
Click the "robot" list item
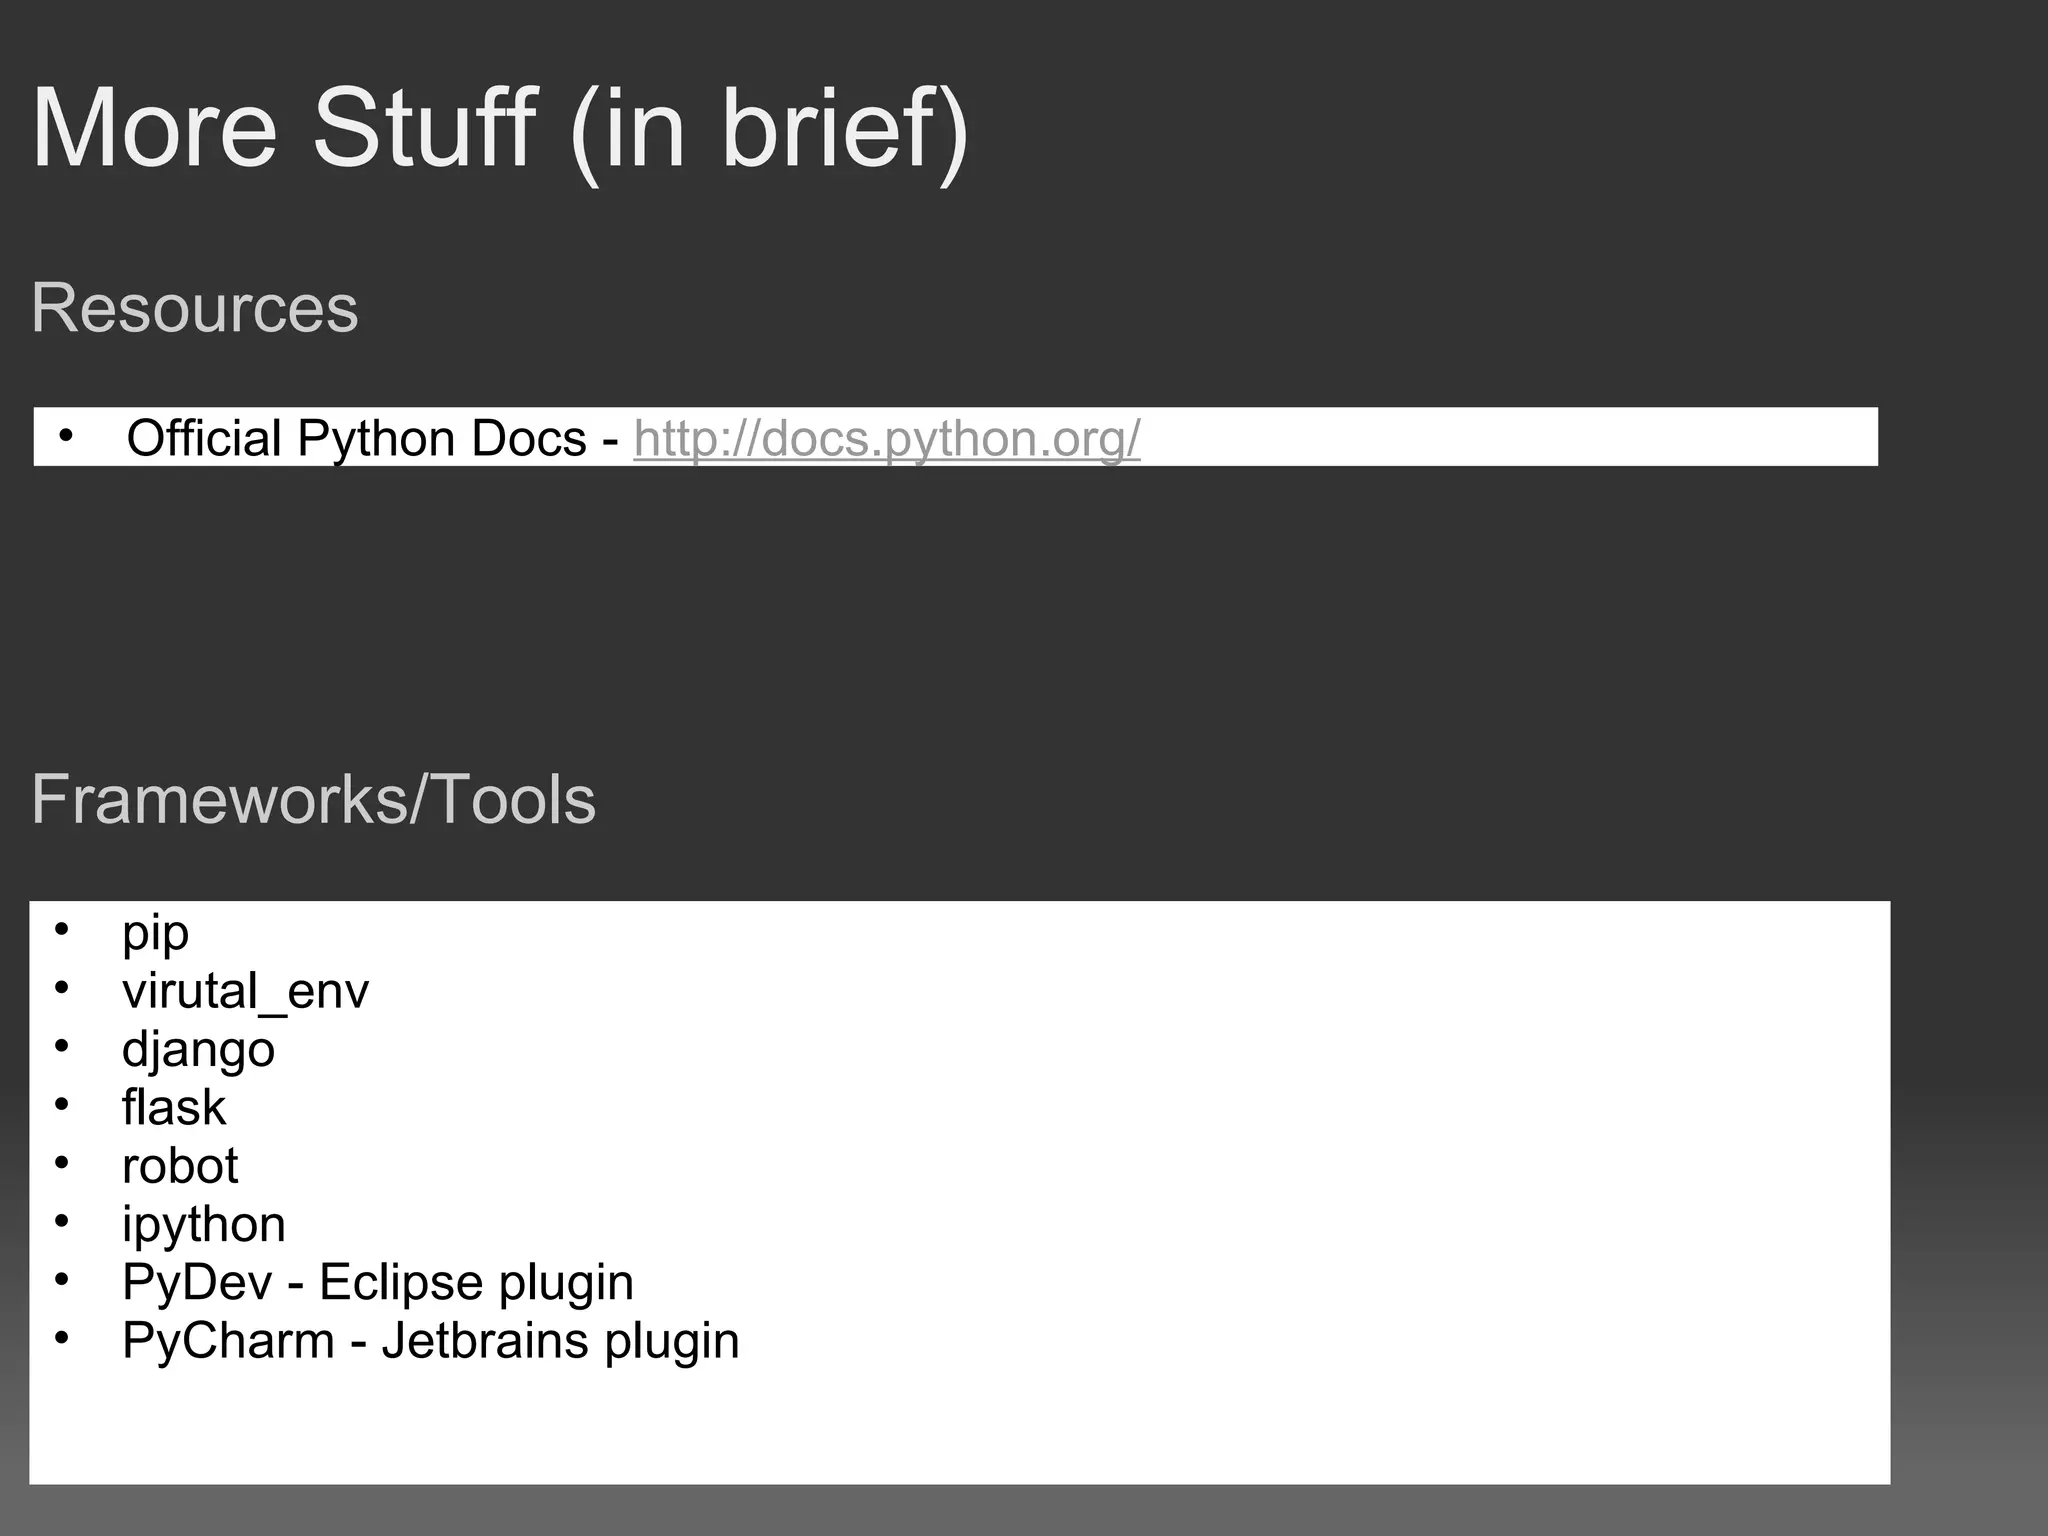(x=180, y=1166)
